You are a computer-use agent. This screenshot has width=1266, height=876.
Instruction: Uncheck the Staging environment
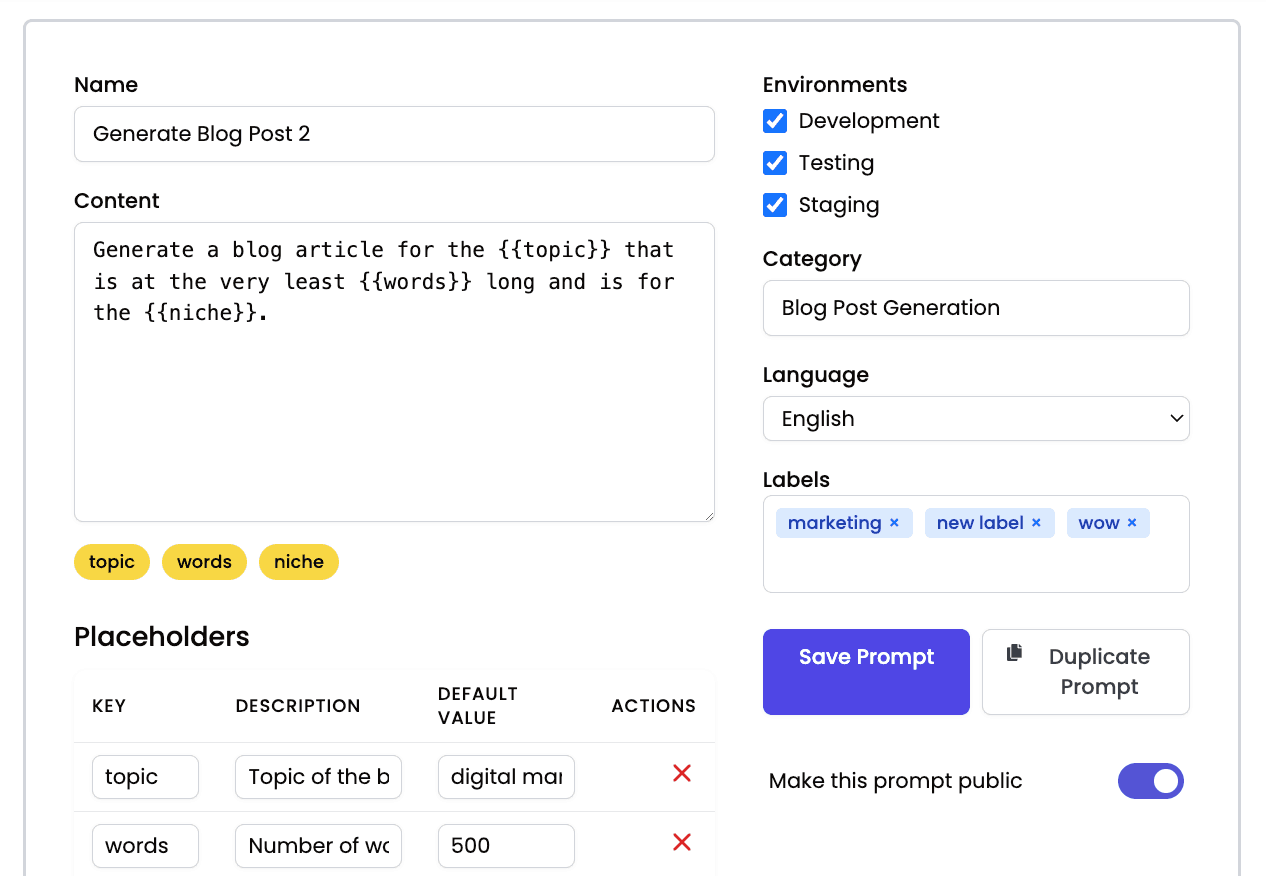(x=775, y=204)
